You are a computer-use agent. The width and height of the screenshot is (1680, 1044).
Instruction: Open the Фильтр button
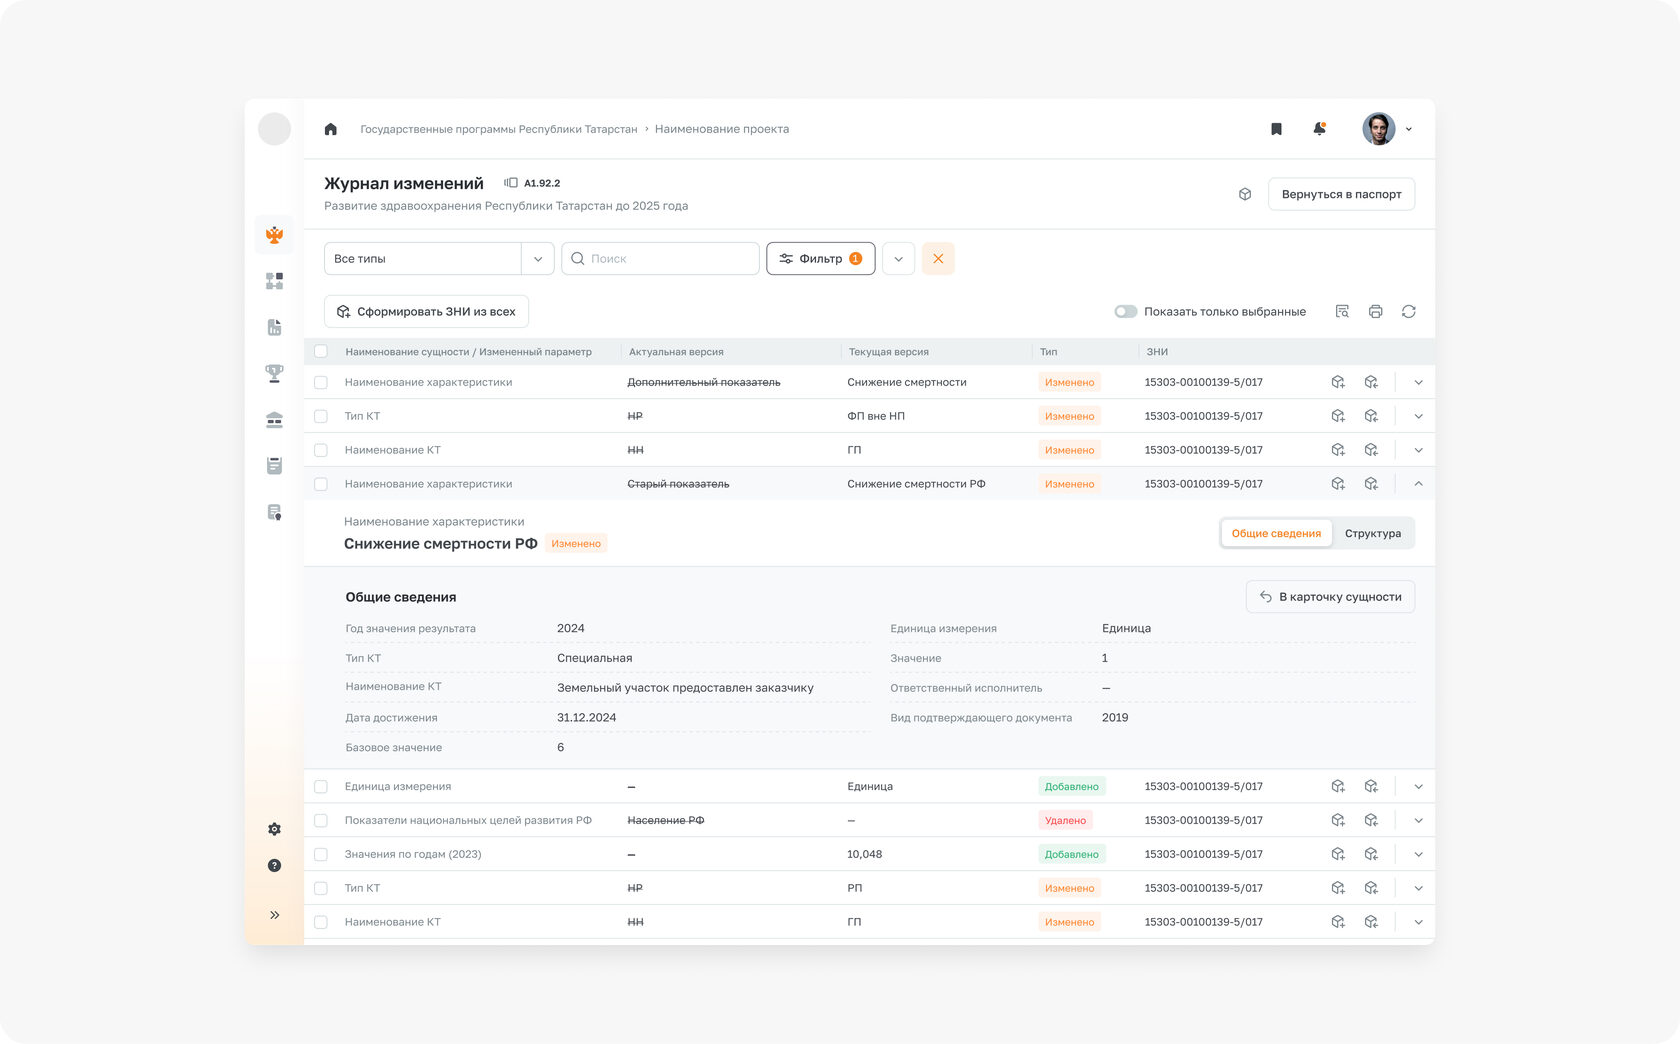tap(820, 259)
